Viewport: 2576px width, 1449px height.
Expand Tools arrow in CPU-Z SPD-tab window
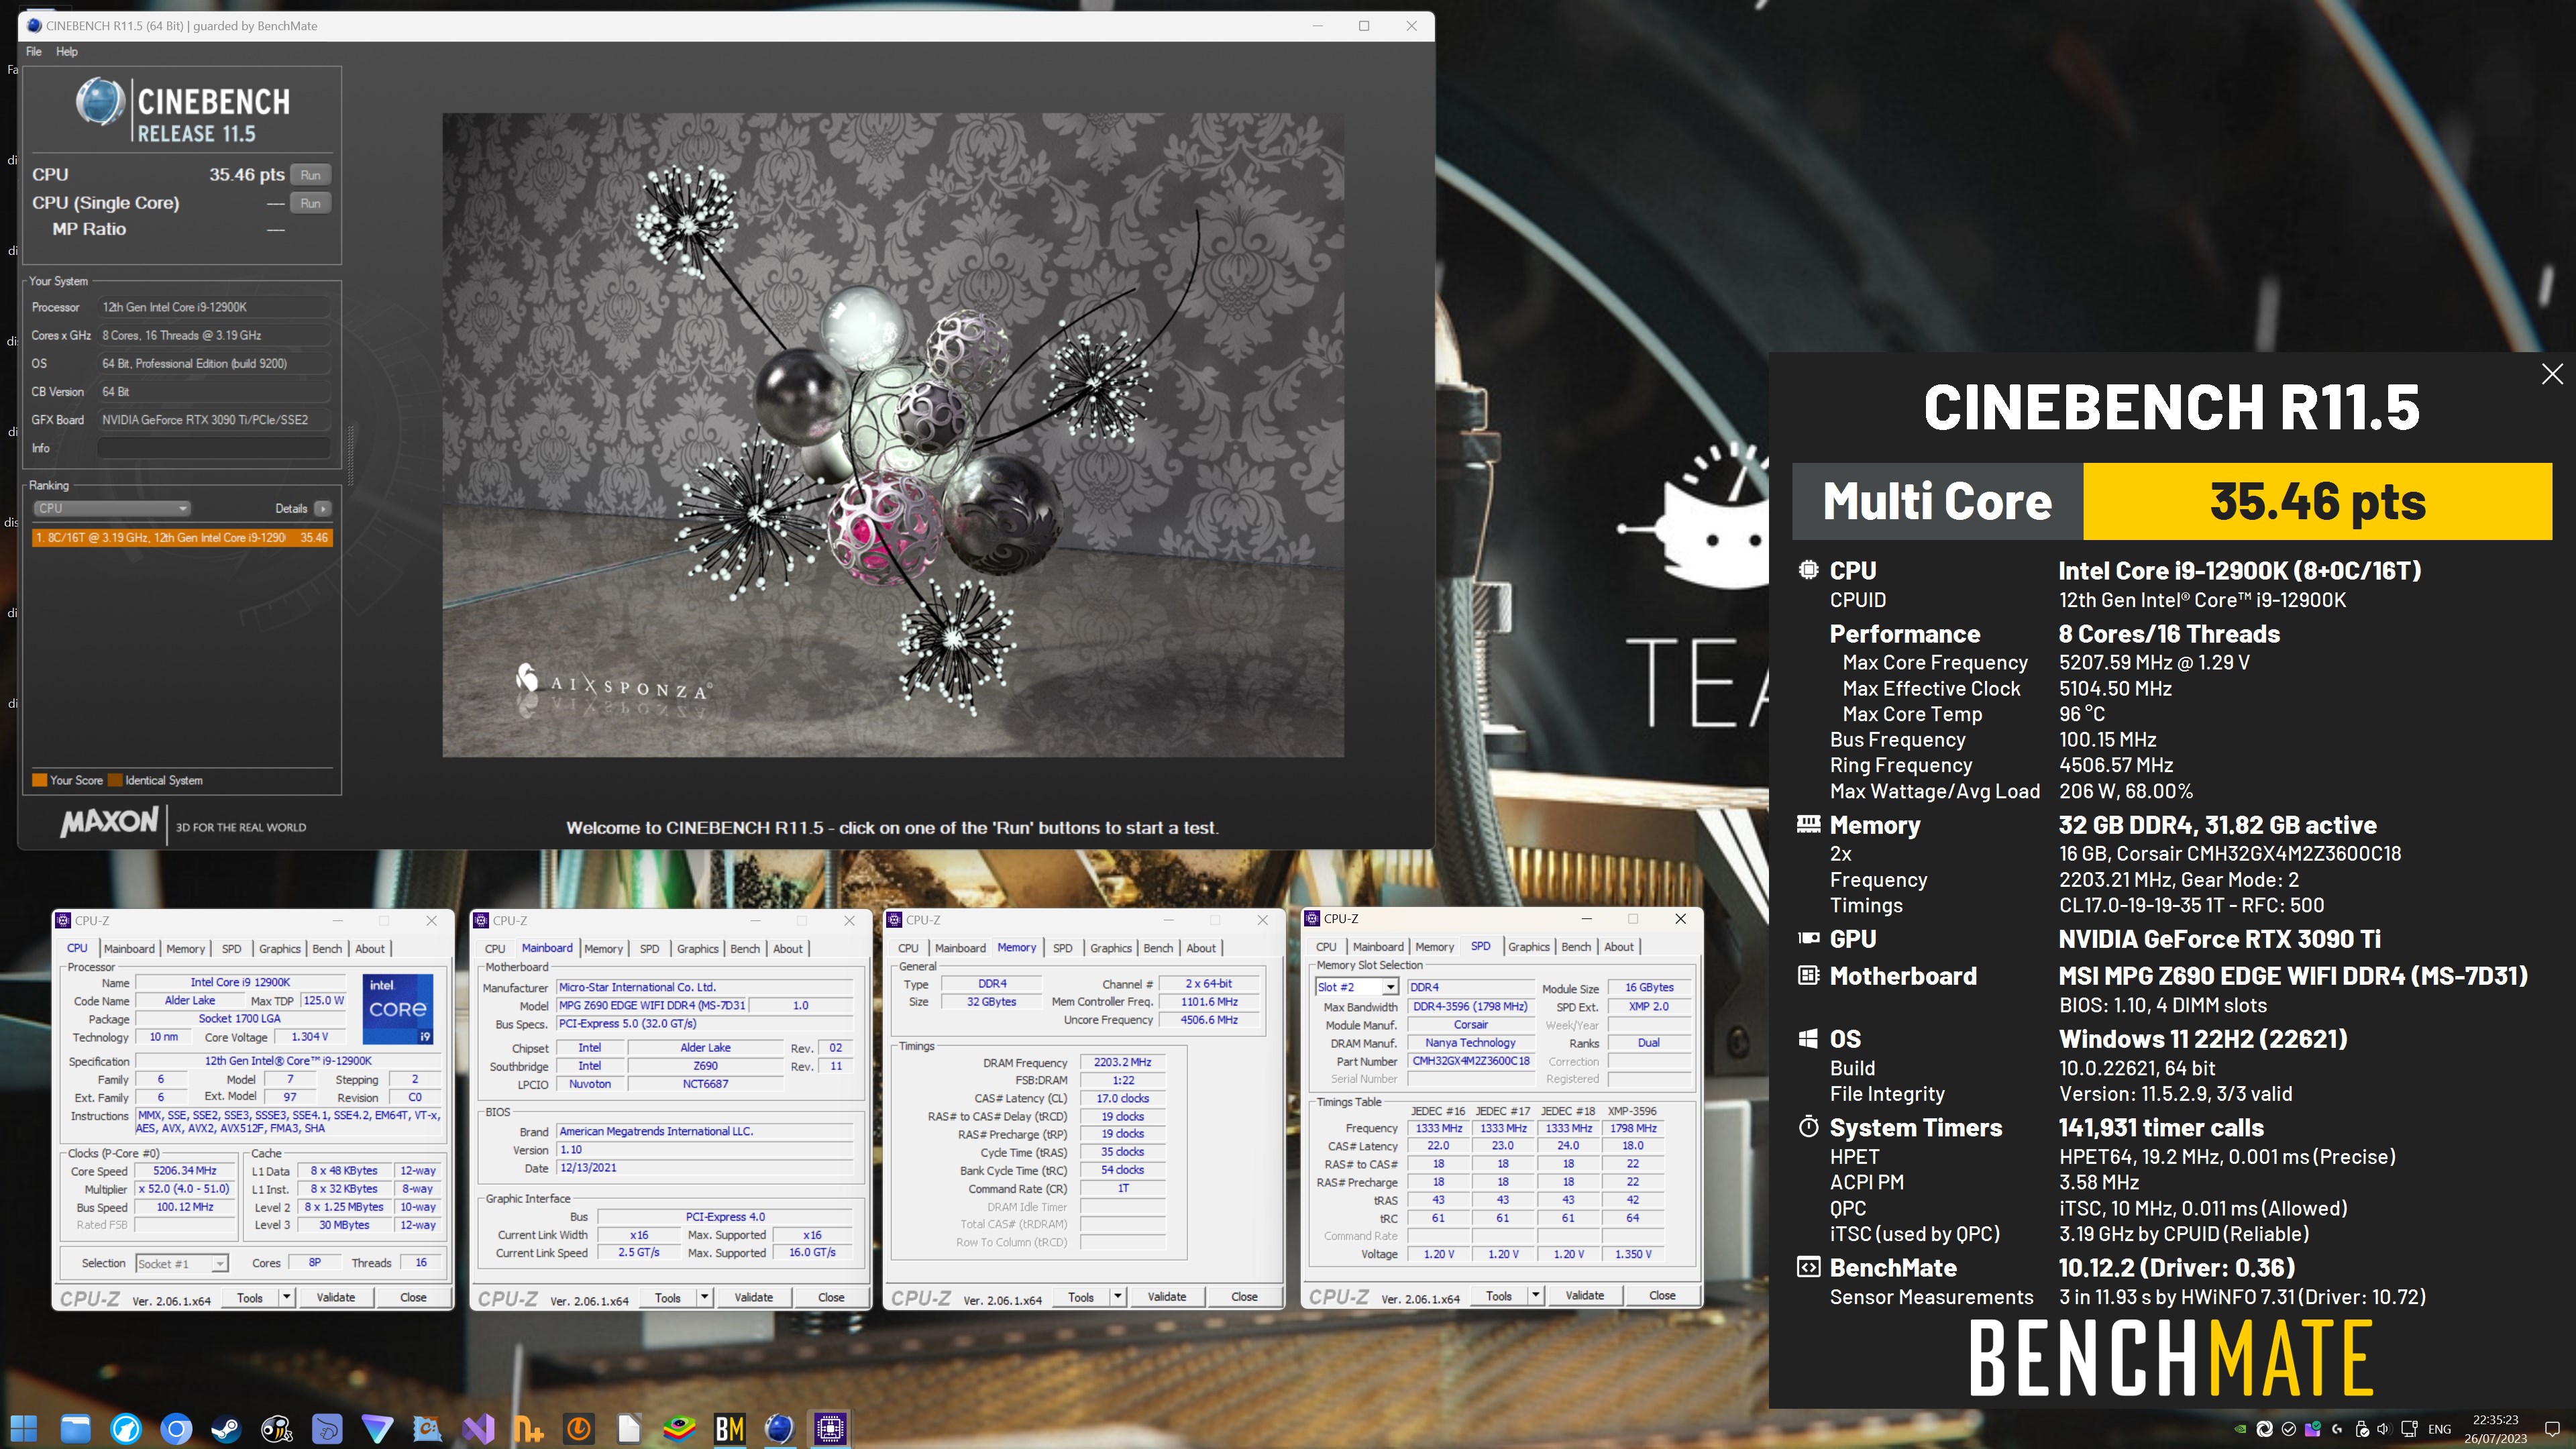coord(1536,1296)
